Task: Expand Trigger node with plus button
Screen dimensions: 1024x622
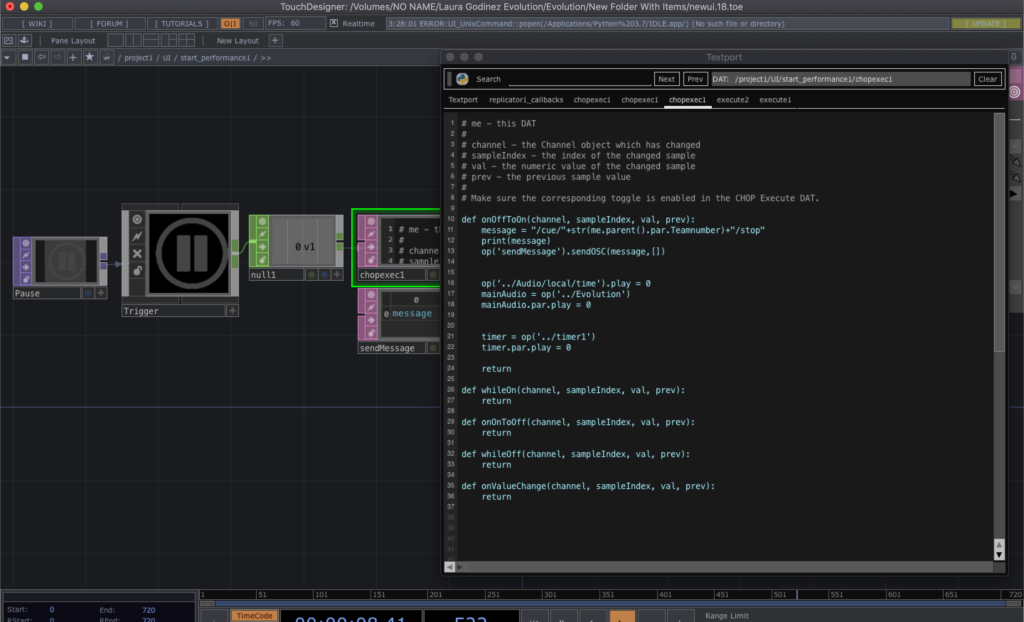Action: [x=232, y=311]
